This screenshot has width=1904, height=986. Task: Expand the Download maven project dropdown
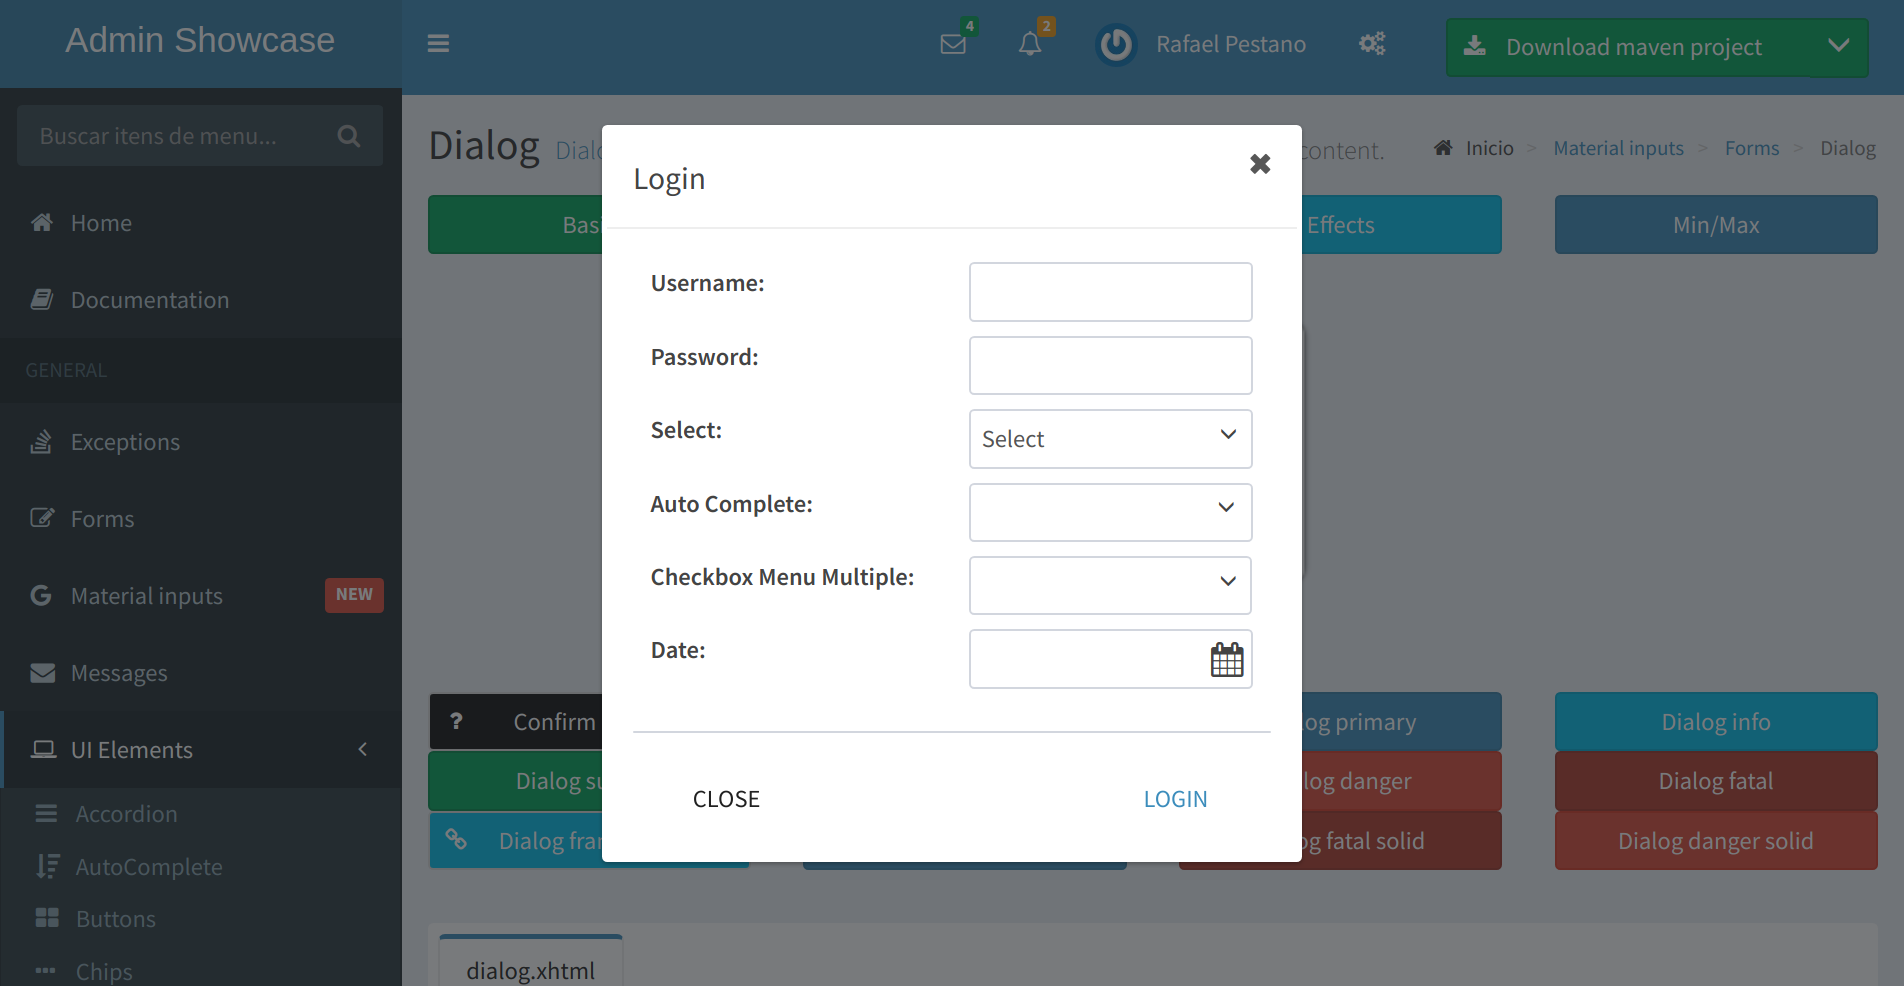(1838, 46)
